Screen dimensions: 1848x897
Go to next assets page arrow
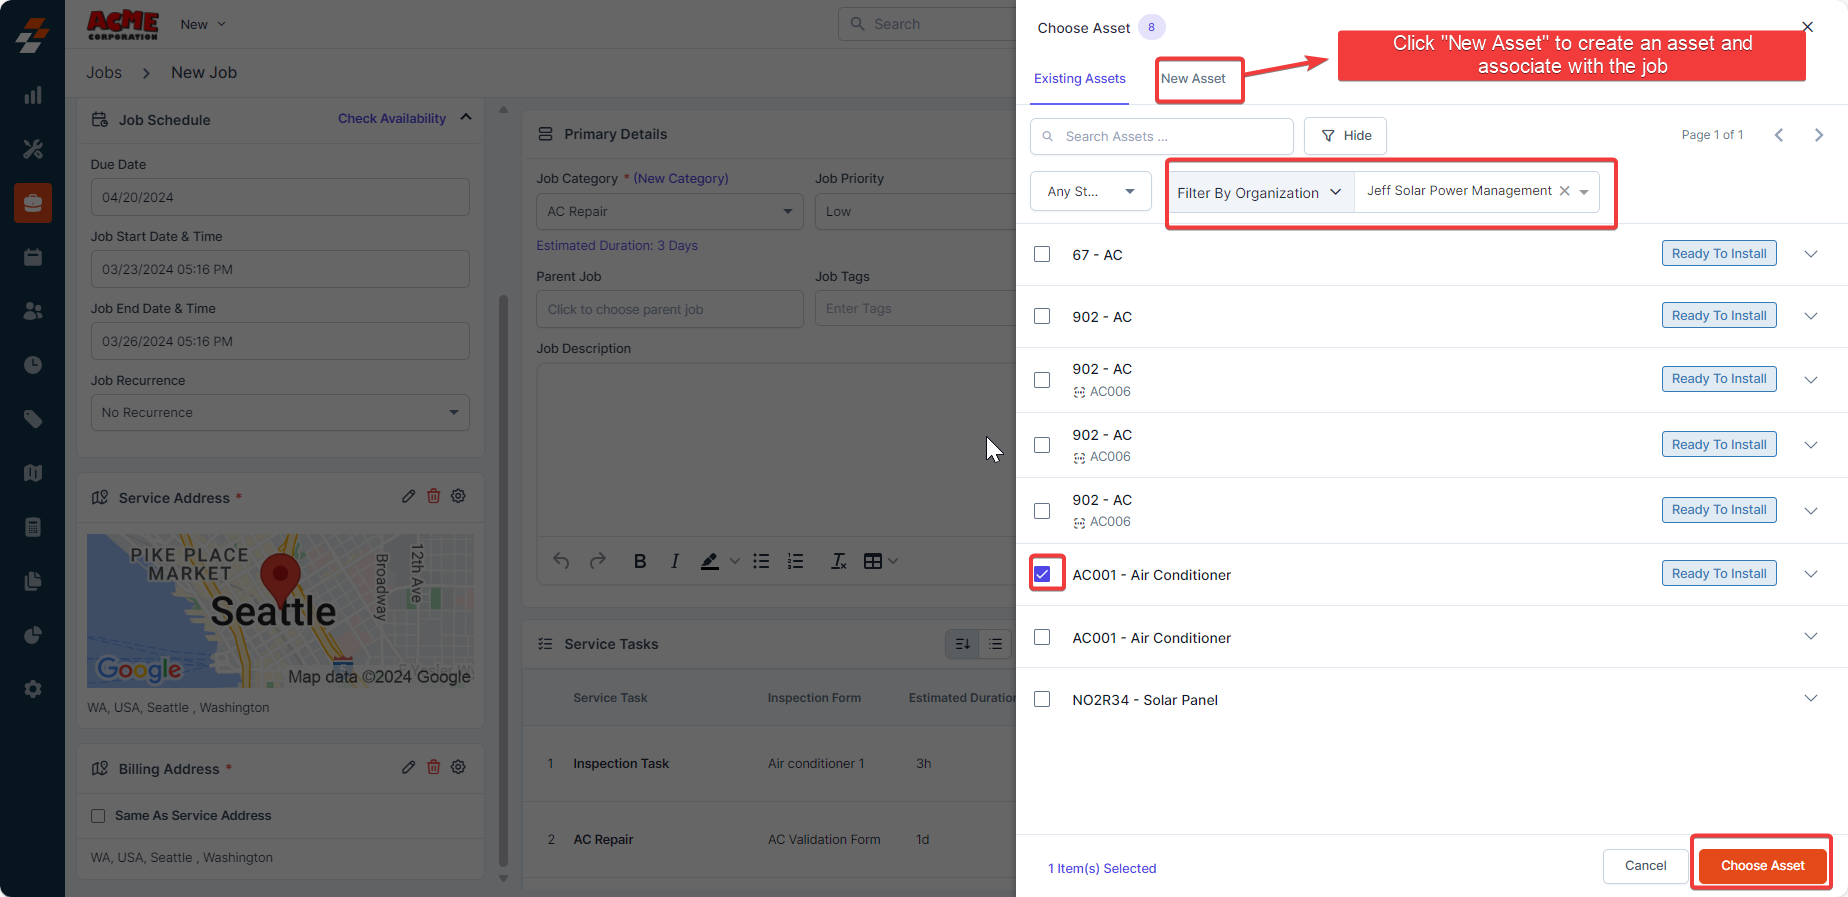coord(1818,135)
